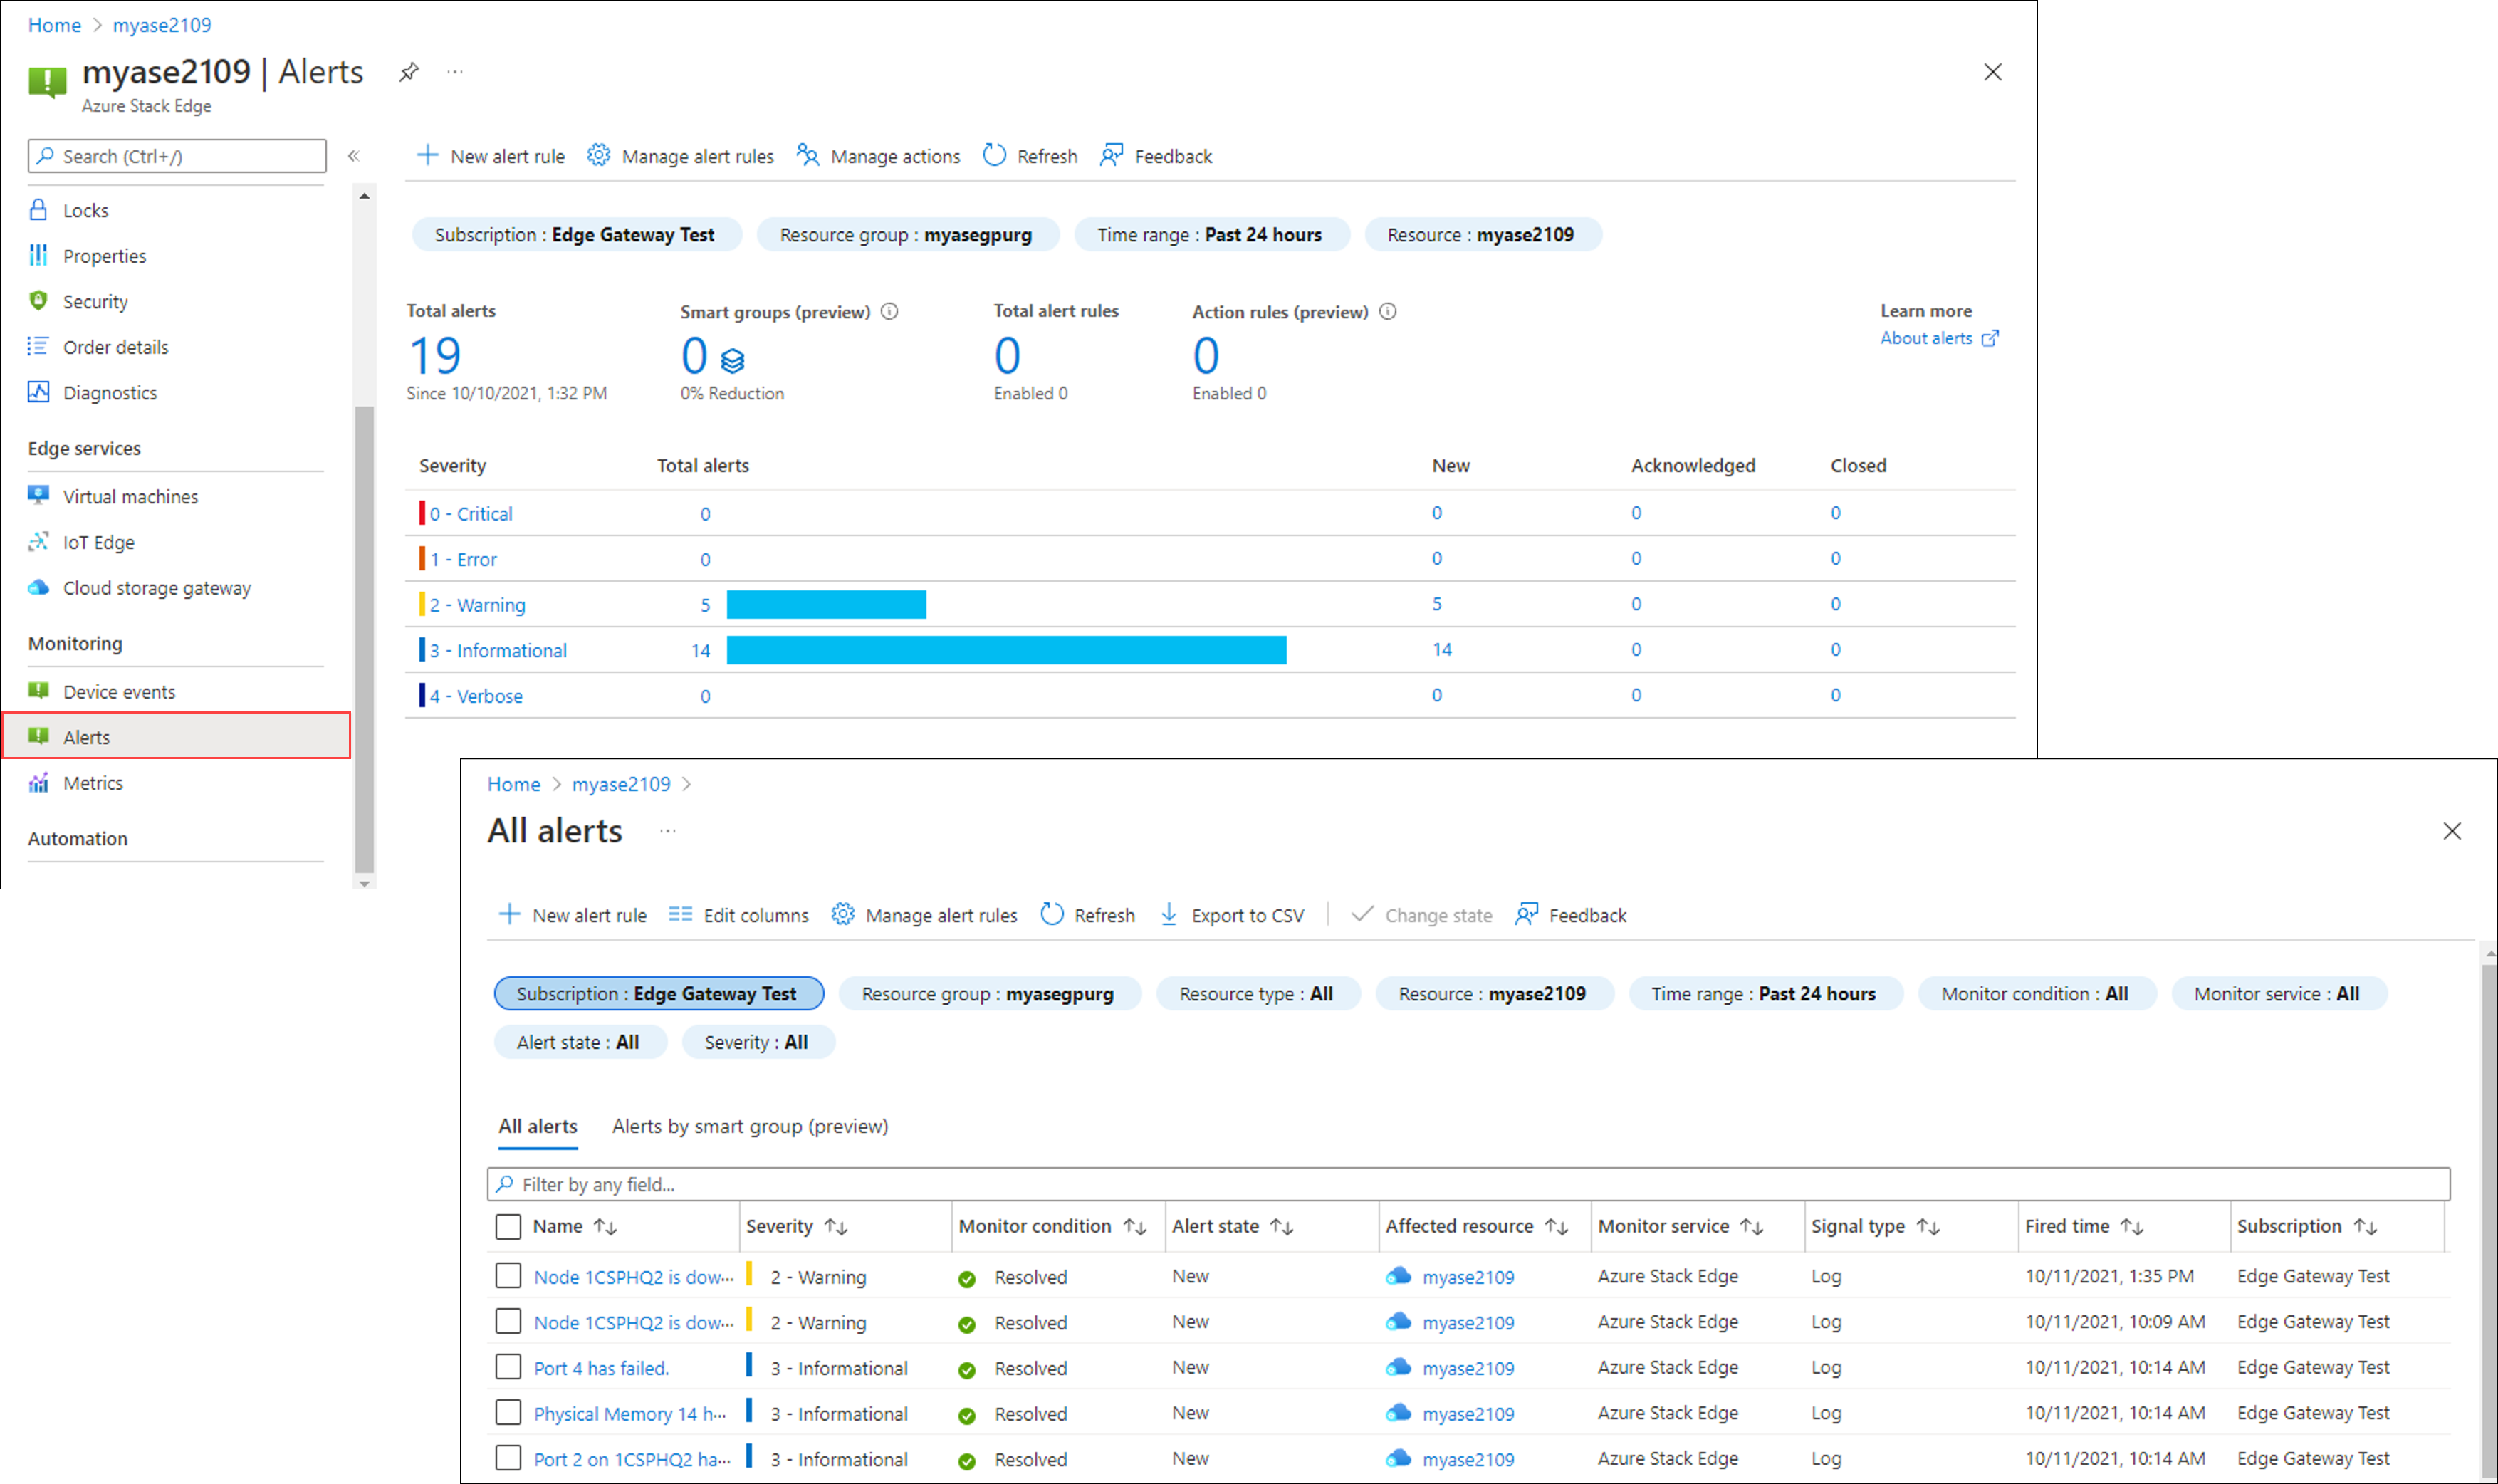Toggle the select-all checkbox in Name header
The width and height of the screenshot is (2498, 1484).
508,1226
